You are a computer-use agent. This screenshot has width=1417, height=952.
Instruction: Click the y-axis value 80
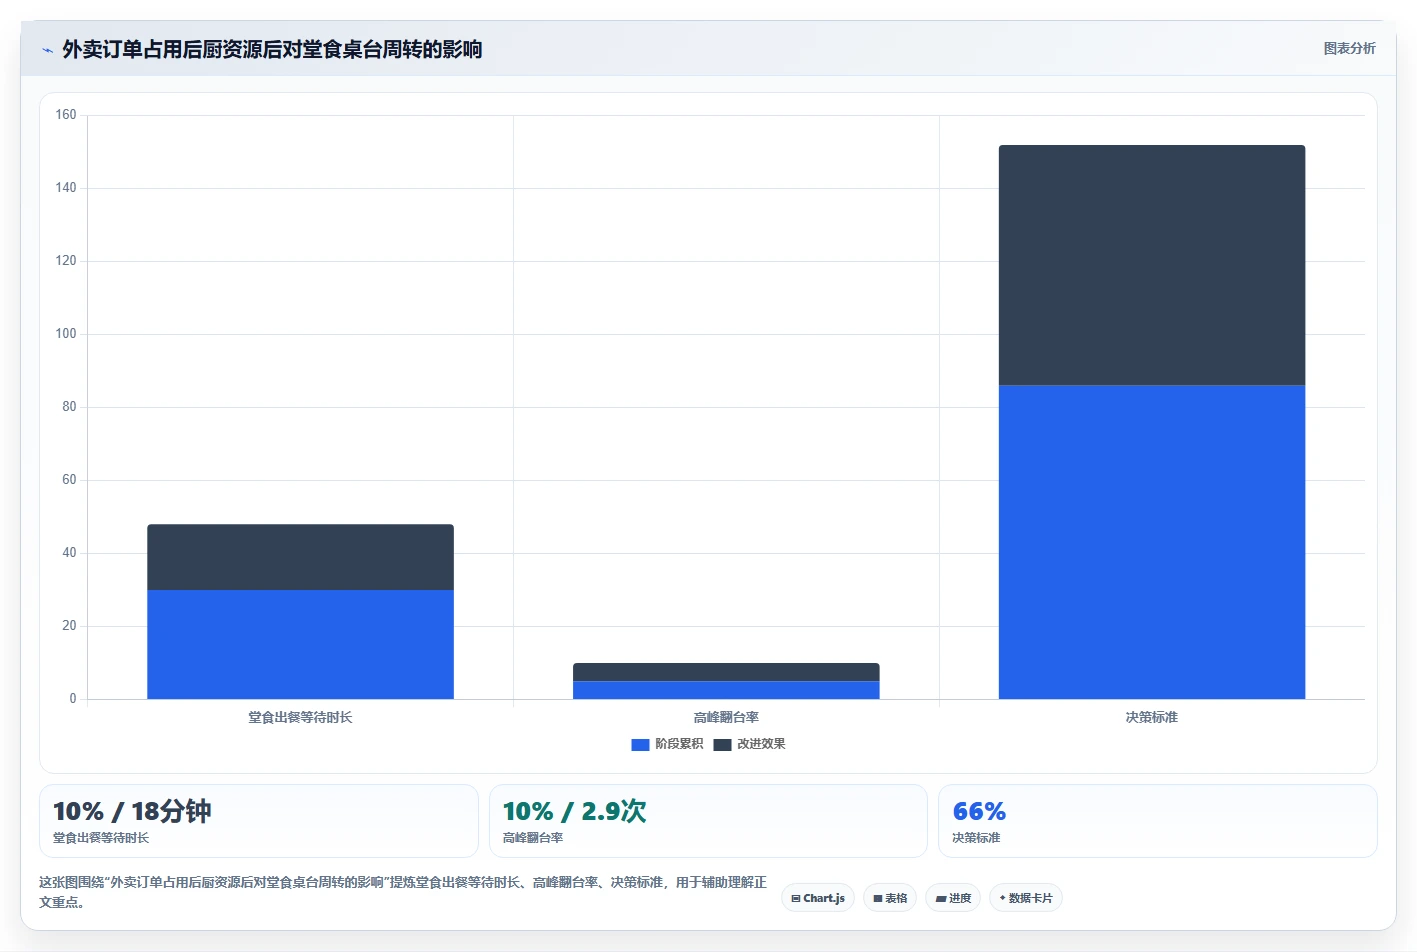coord(69,407)
